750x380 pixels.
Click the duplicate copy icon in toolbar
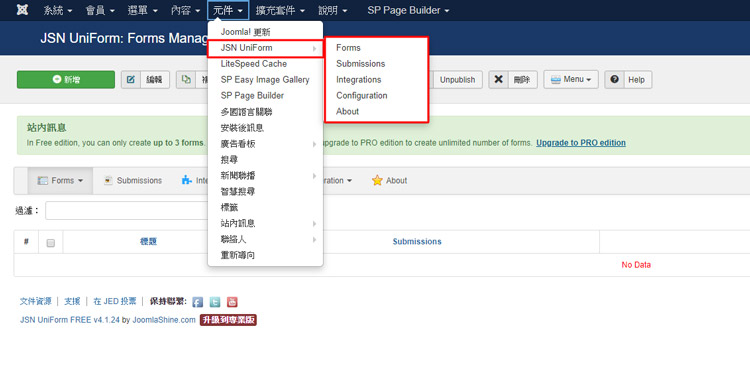click(x=186, y=79)
